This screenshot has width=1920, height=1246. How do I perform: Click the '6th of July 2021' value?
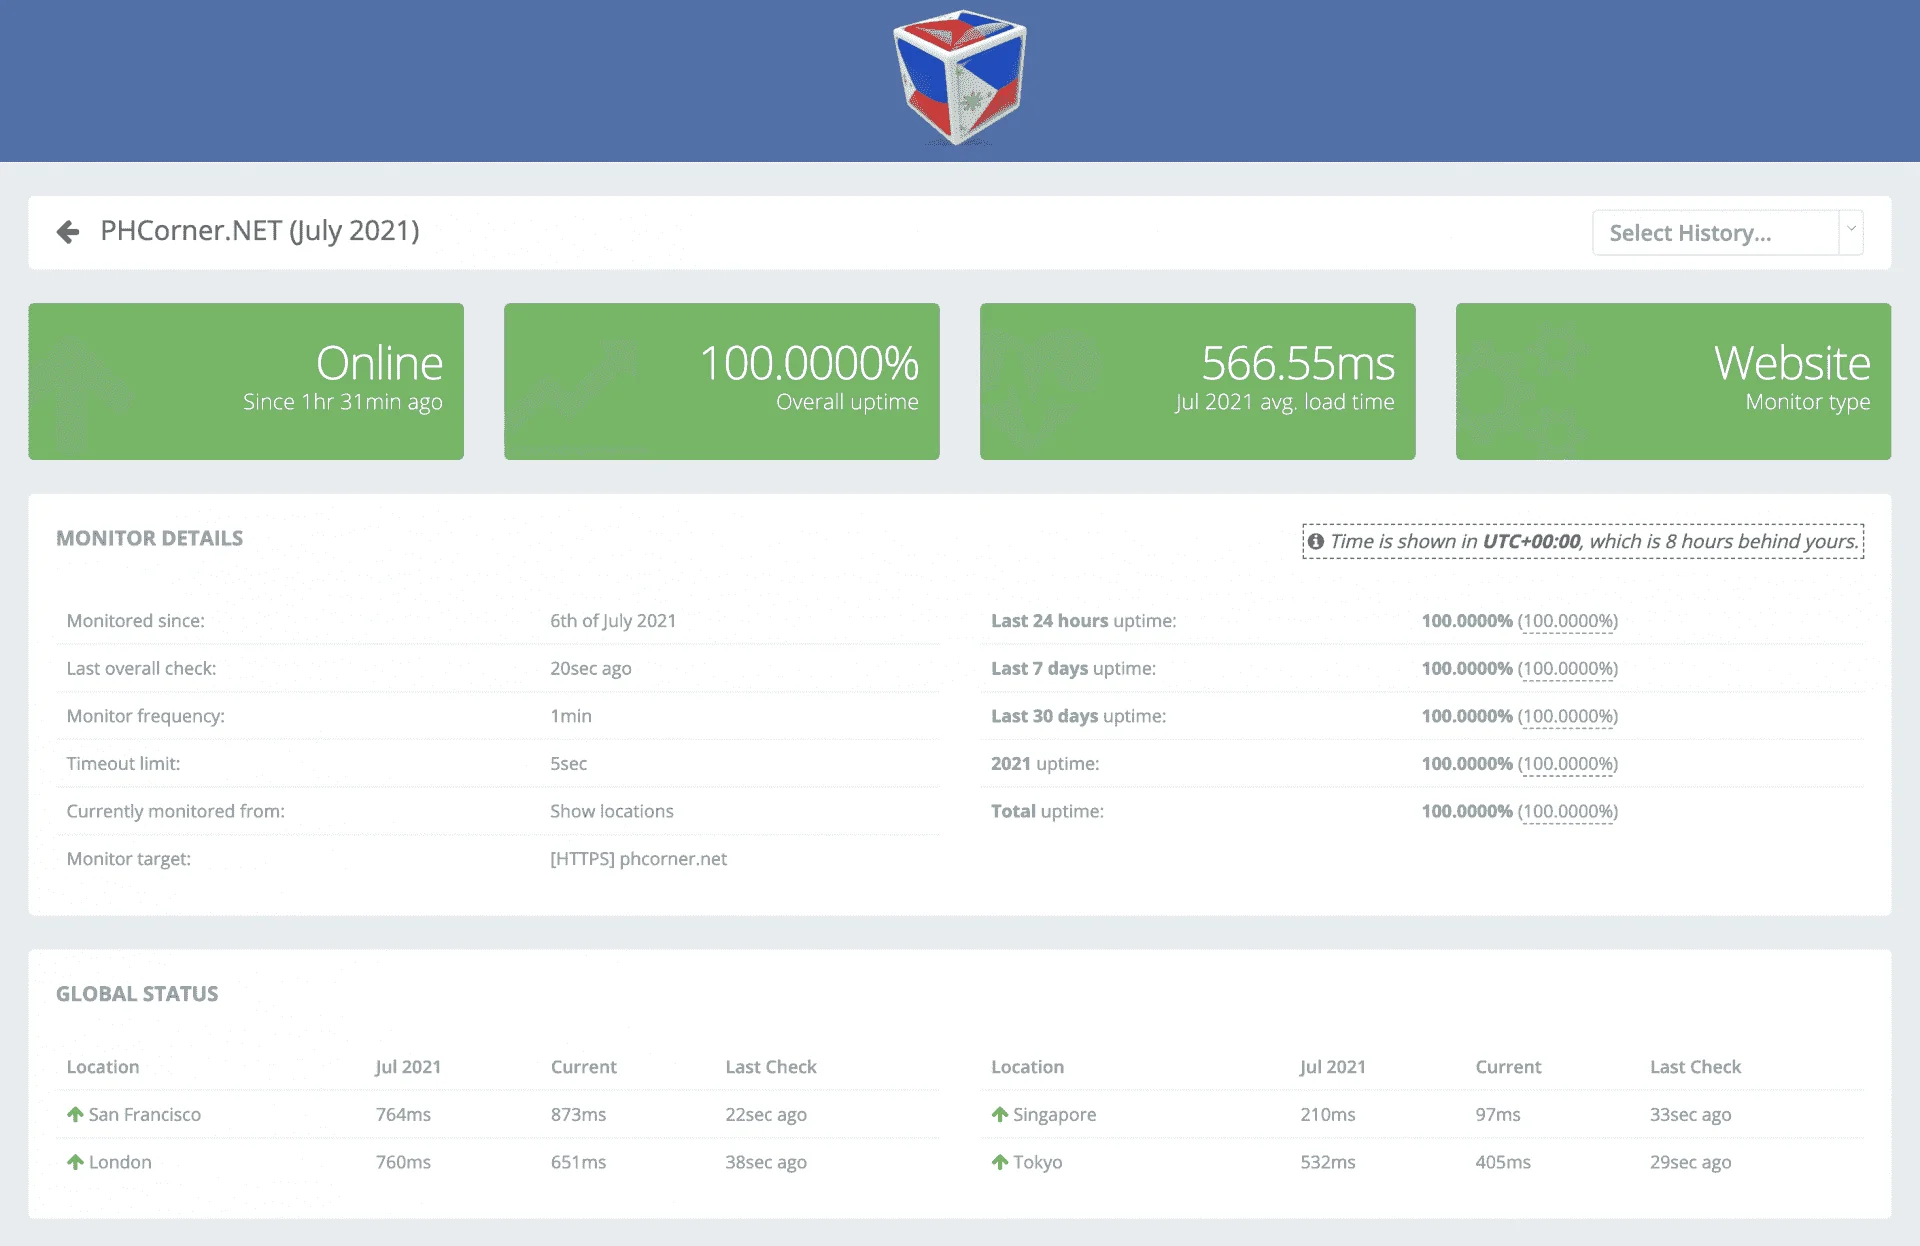point(613,621)
